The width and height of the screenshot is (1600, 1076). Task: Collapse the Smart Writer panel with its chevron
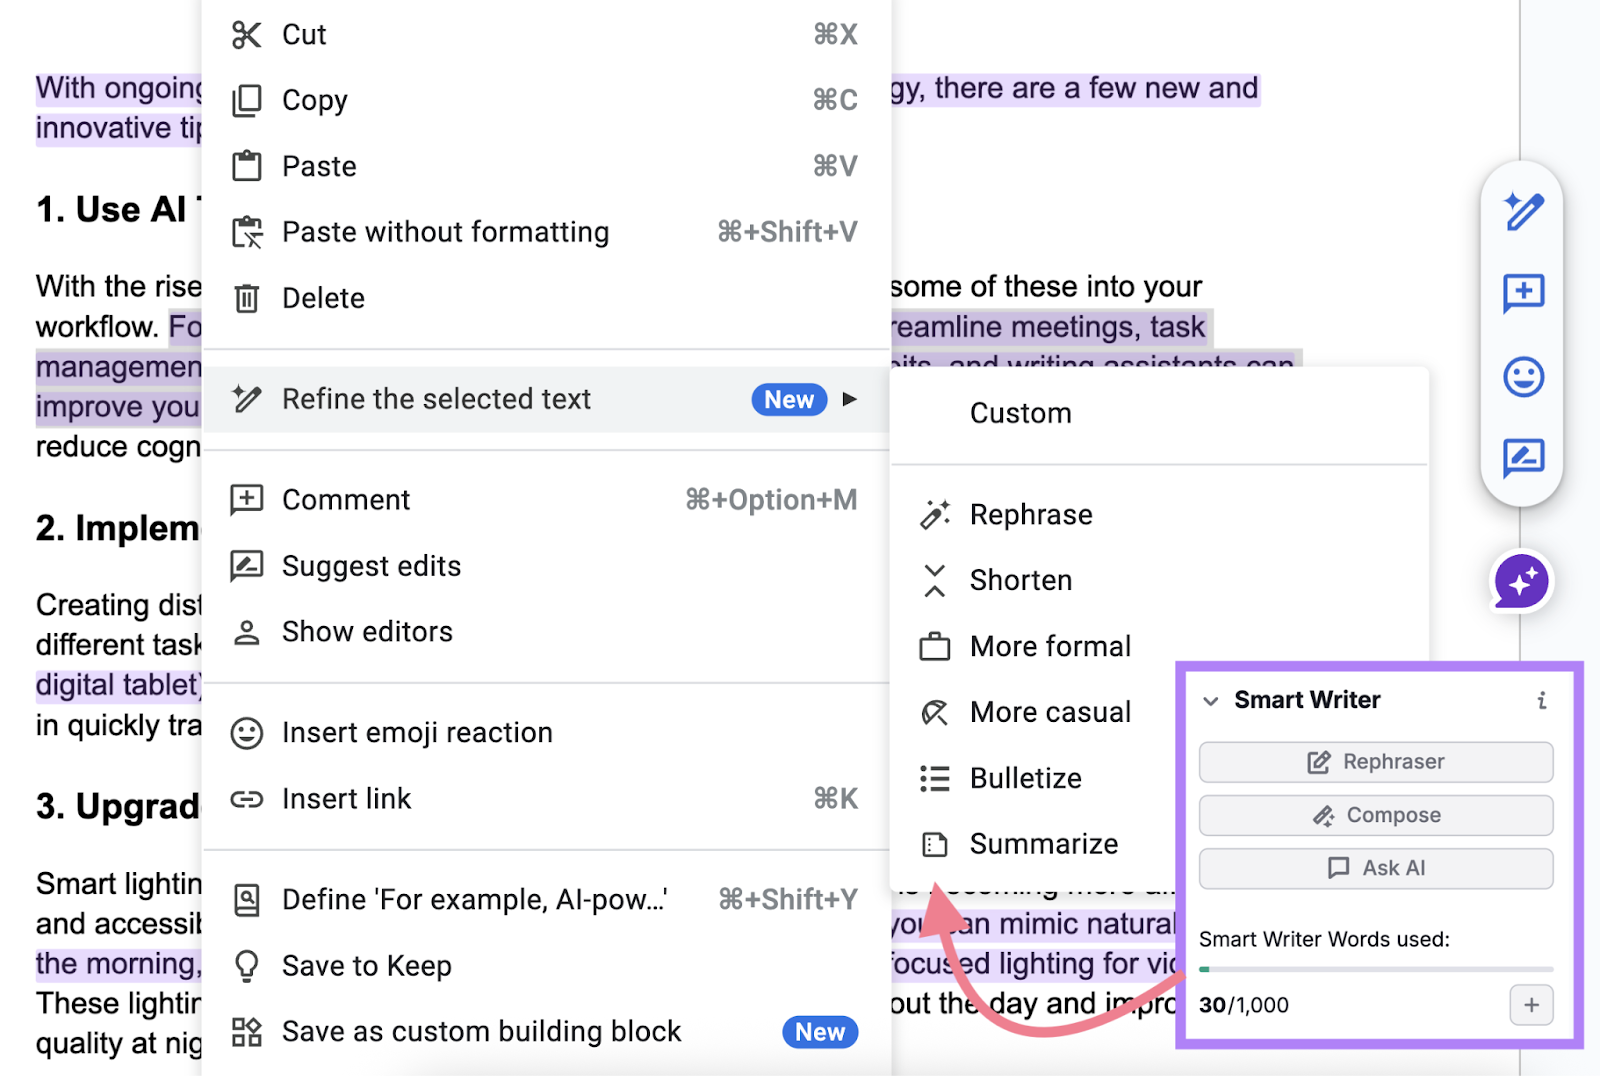point(1212,700)
